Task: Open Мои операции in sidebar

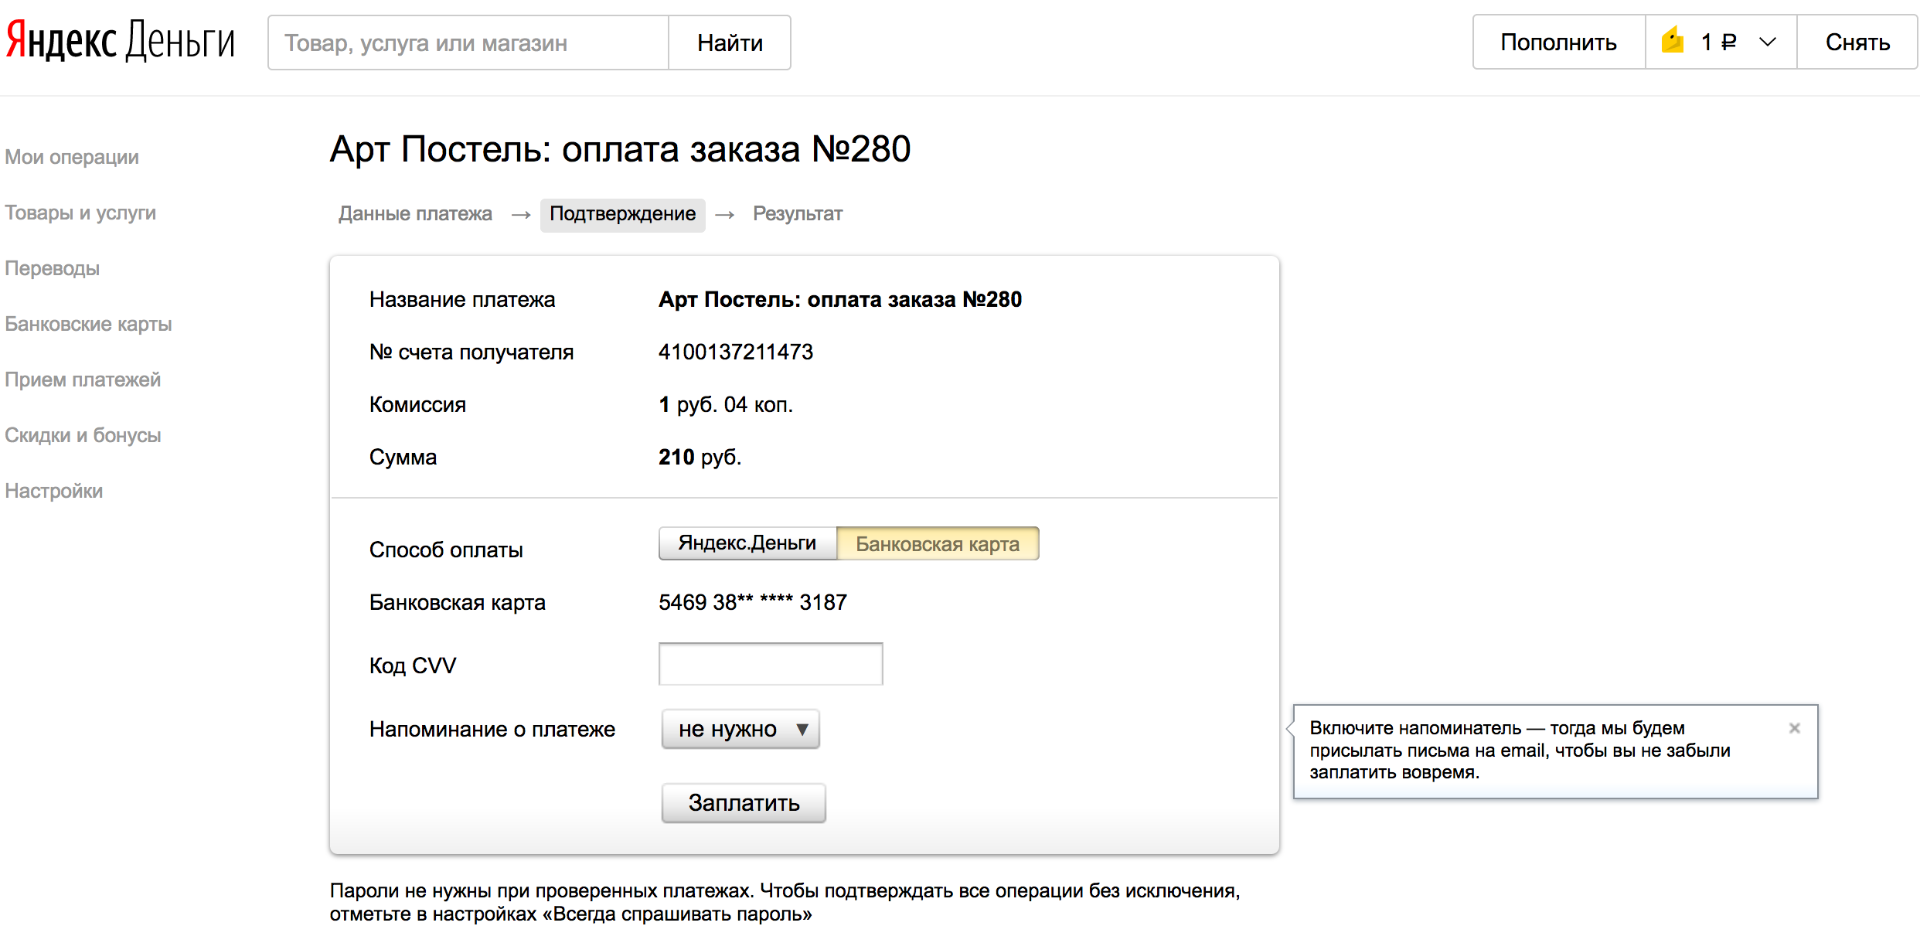Action: pos(72,157)
